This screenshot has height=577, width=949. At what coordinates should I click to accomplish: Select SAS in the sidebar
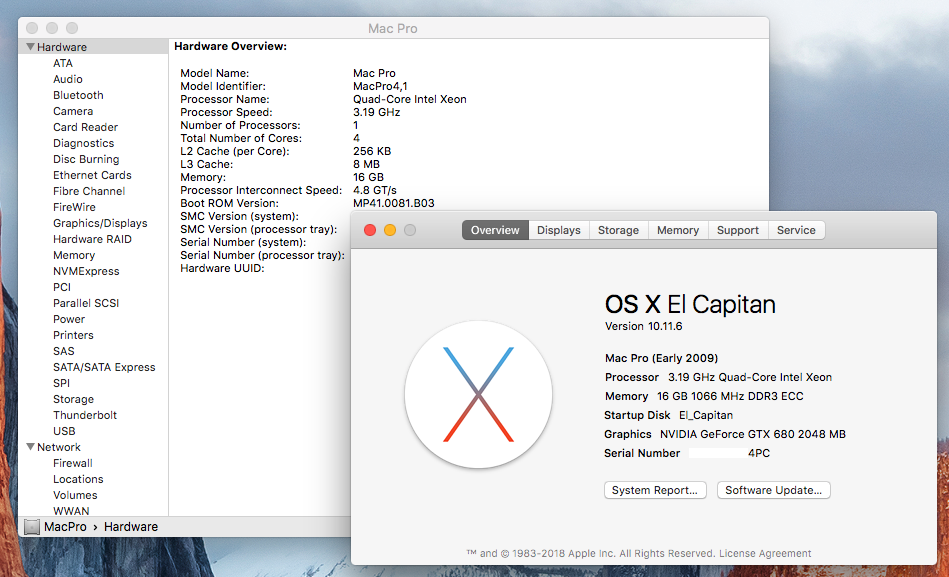pos(64,351)
